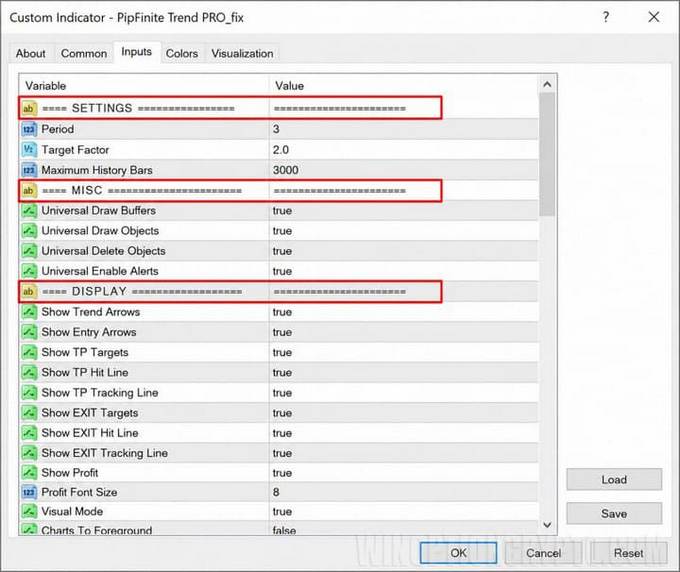
Task: Click the integer icon next to Maximum History Bars
Action: click(x=29, y=170)
